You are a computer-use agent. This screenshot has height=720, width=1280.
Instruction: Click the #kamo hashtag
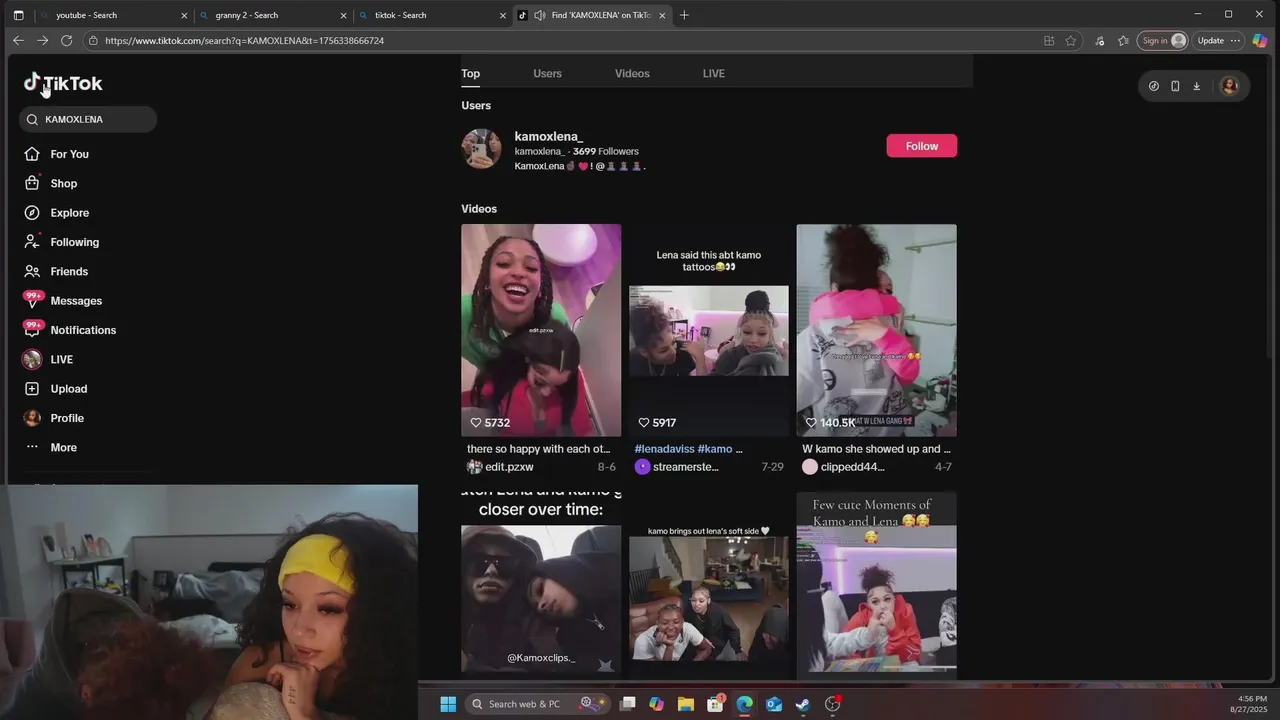pyautogui.click(x=715, y=449)
